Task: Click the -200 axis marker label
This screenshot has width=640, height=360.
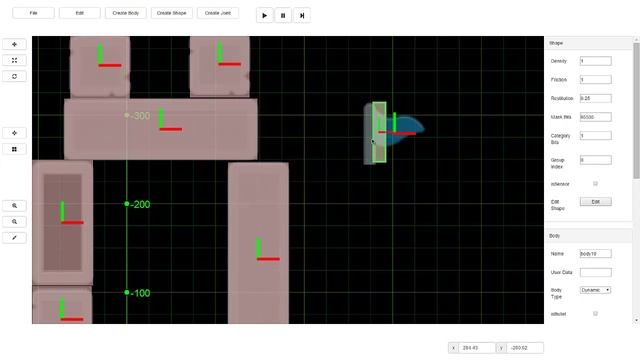Action: 140,204
